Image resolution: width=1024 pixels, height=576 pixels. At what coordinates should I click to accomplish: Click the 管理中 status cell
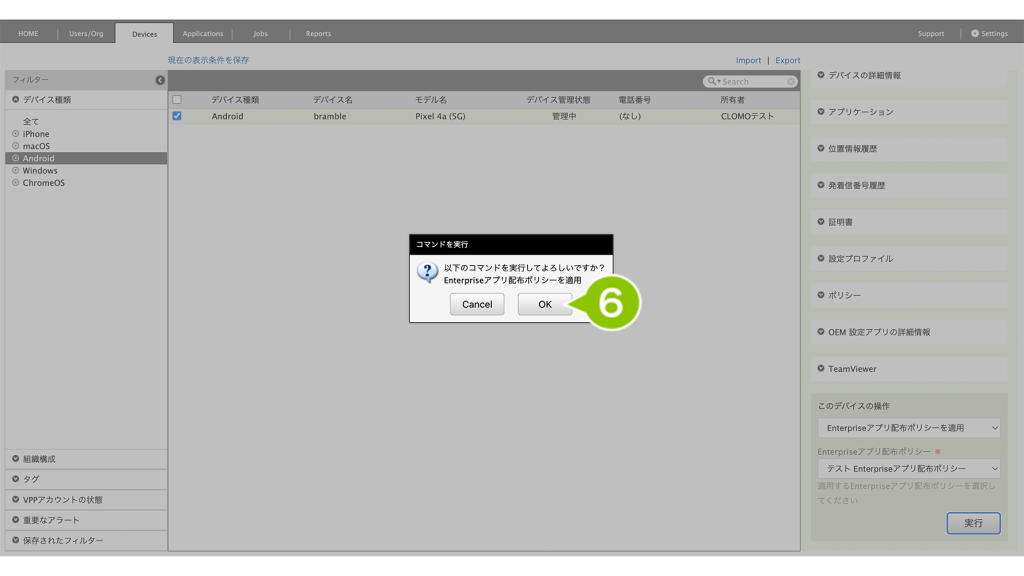[x=564, y=116]
